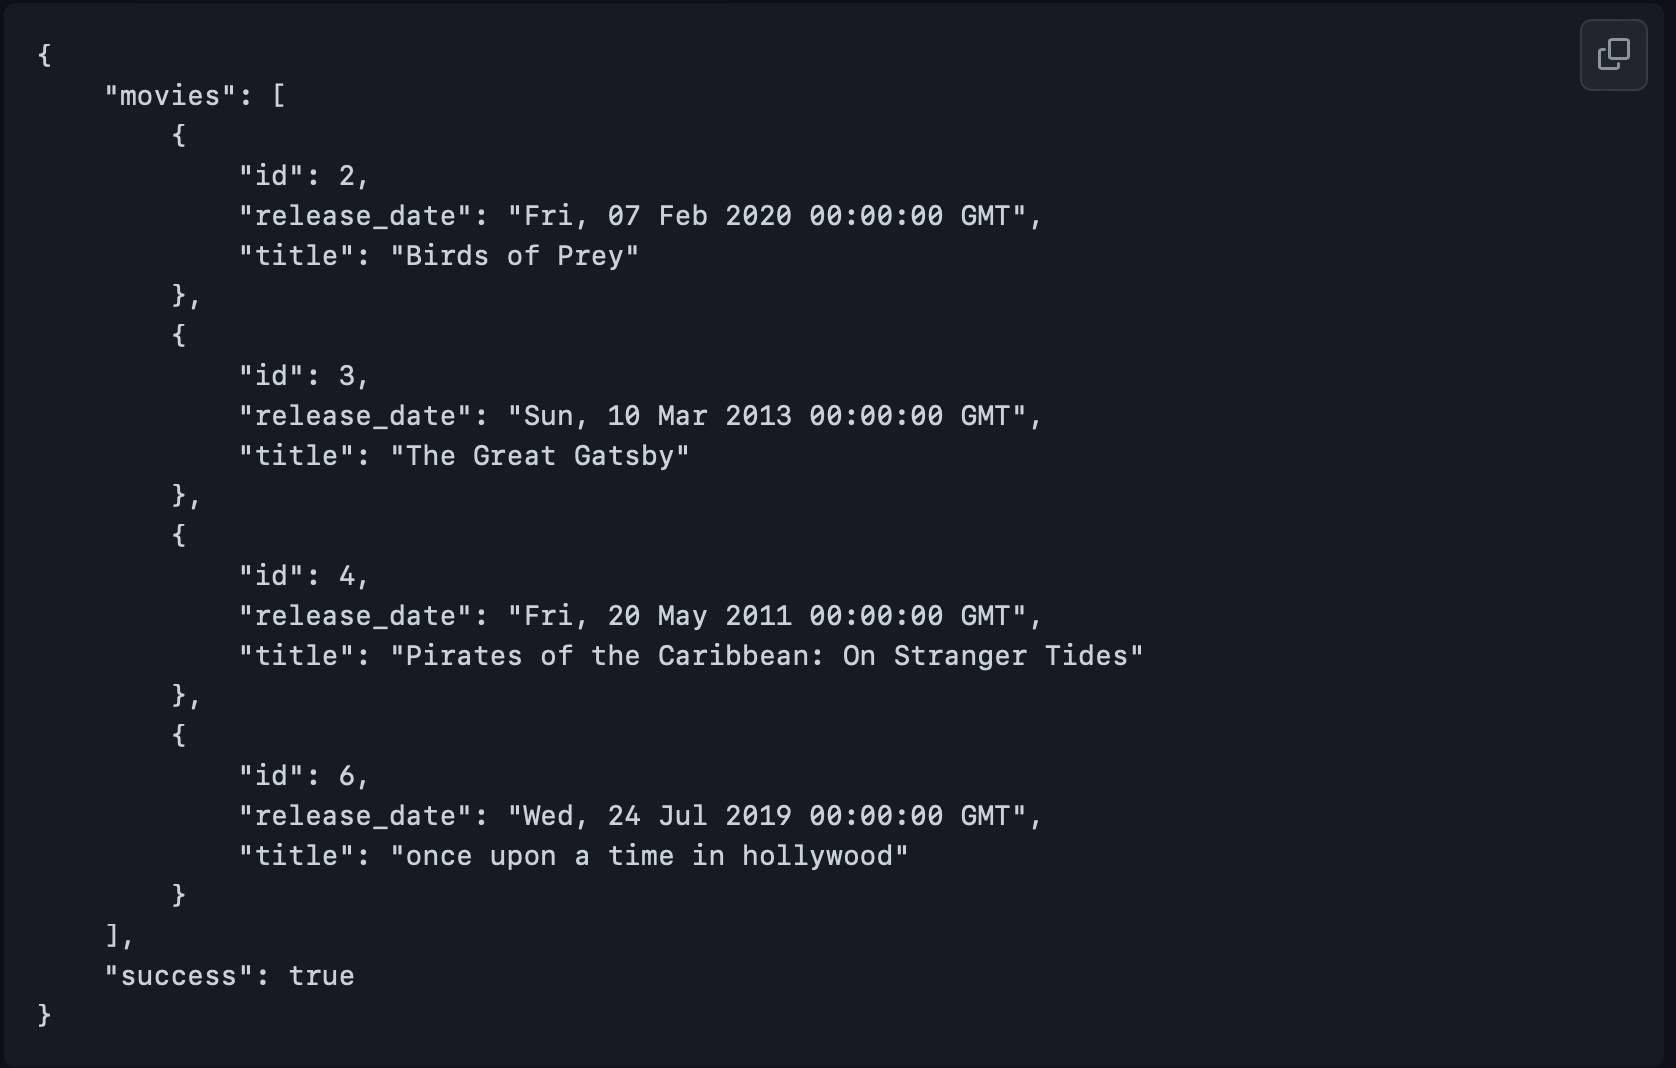Click the closing square bracket of movies array
1676x1068 pixels.
point(112,935)
